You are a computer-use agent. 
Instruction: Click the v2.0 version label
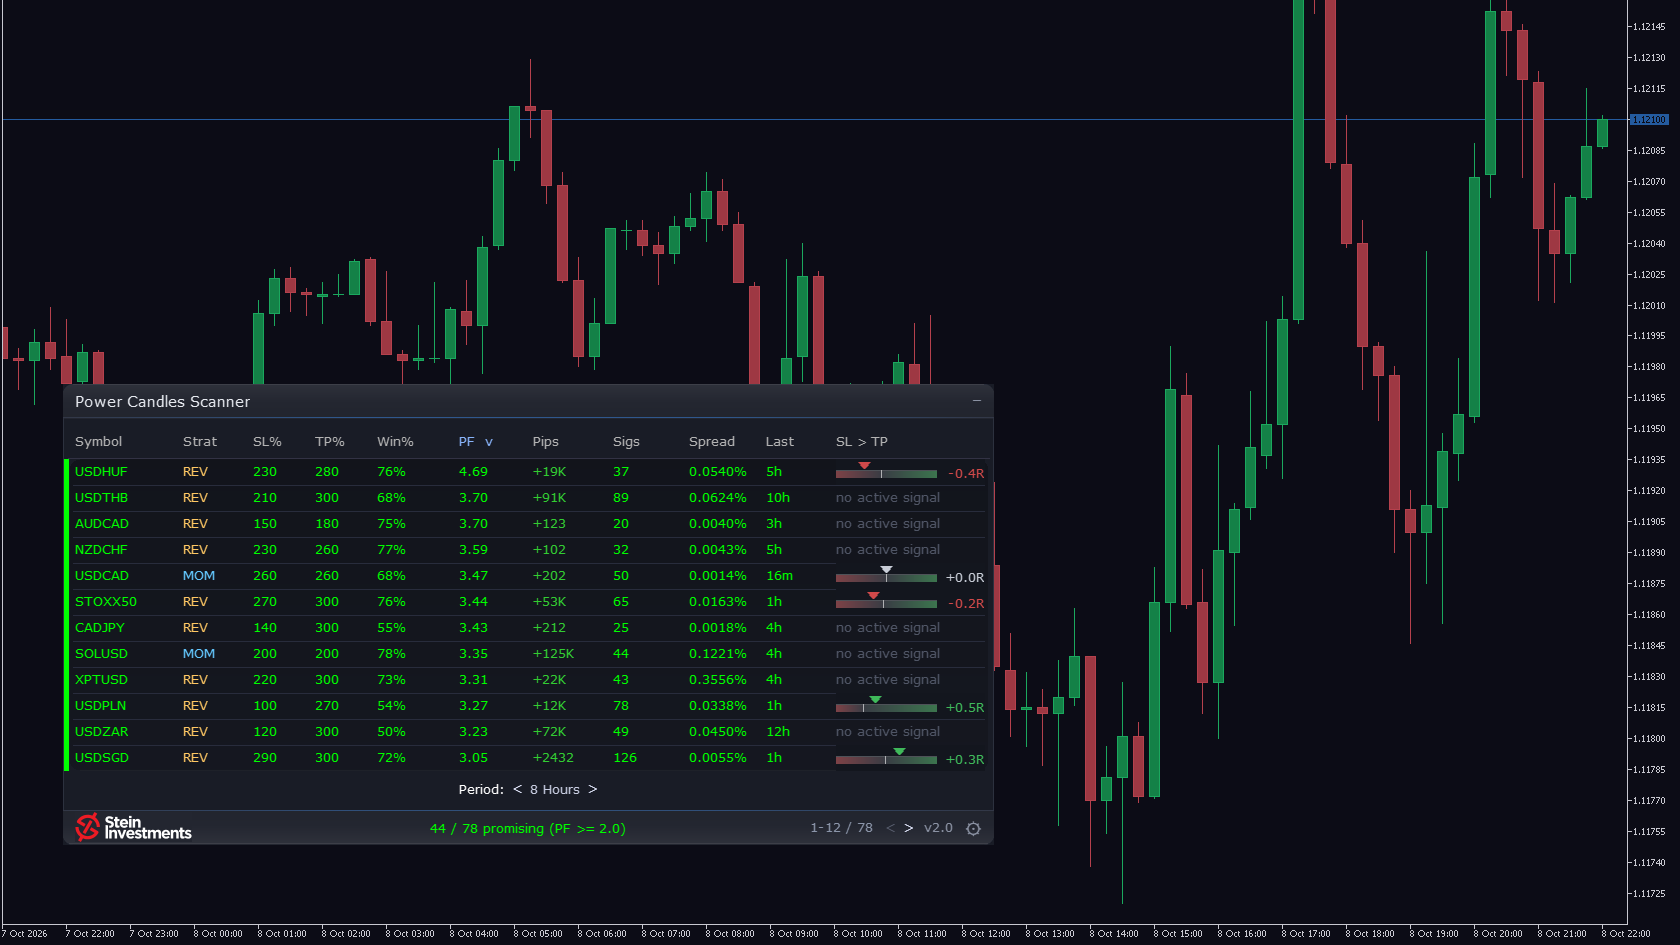coord(938,828)
